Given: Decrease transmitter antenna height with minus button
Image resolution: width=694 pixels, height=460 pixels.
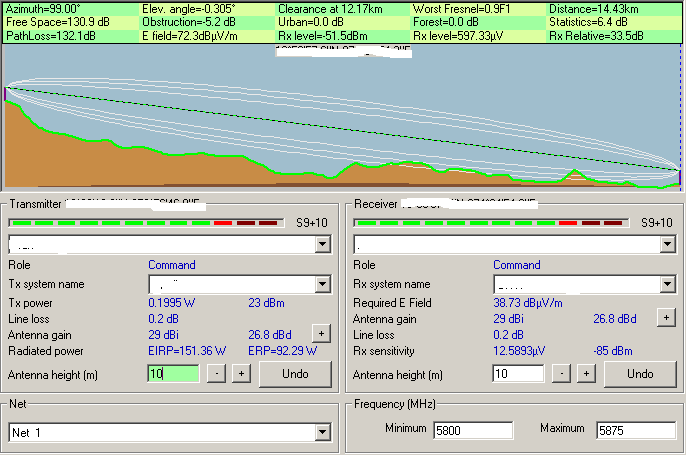Looking at the screenshot, I should coord(216,374).
